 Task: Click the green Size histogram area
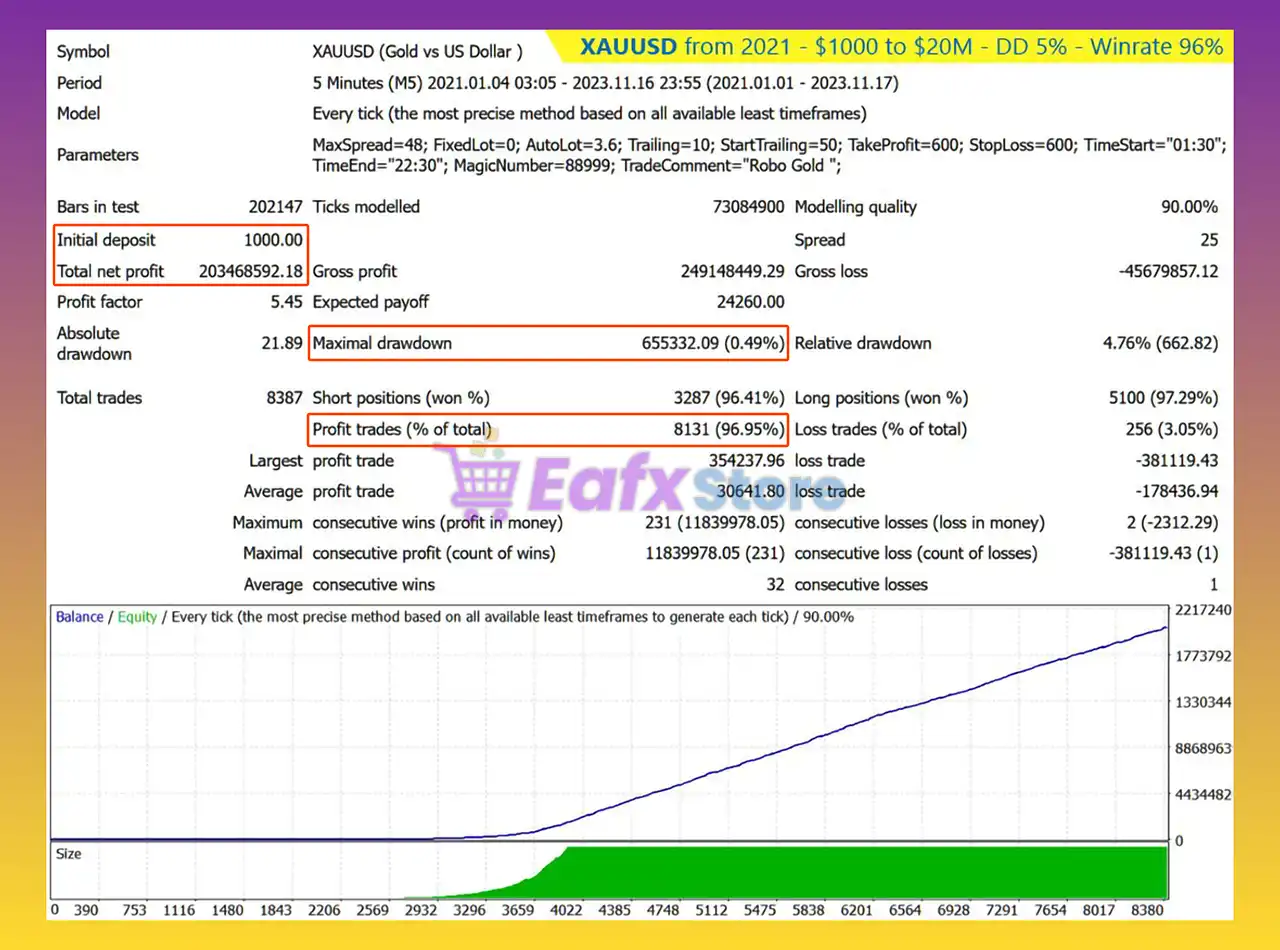pyautogui.click(x=860, y=873)
